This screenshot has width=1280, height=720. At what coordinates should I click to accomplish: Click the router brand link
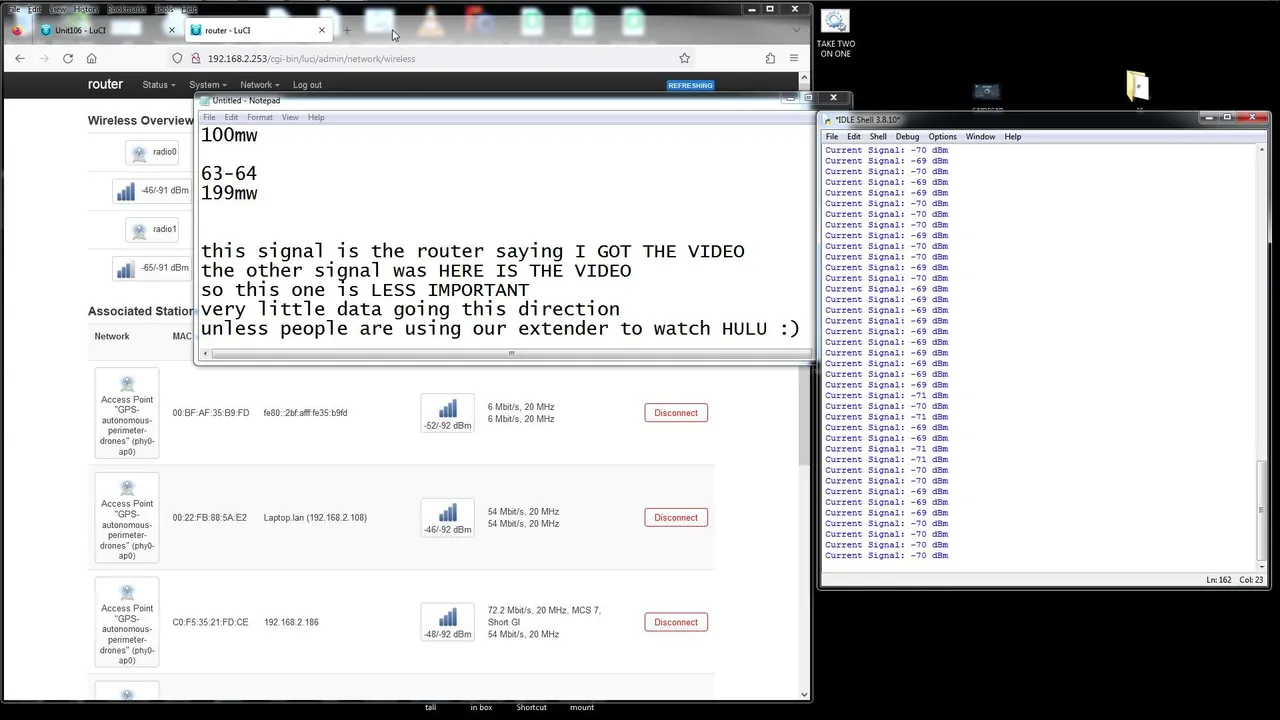coord(105,84)
